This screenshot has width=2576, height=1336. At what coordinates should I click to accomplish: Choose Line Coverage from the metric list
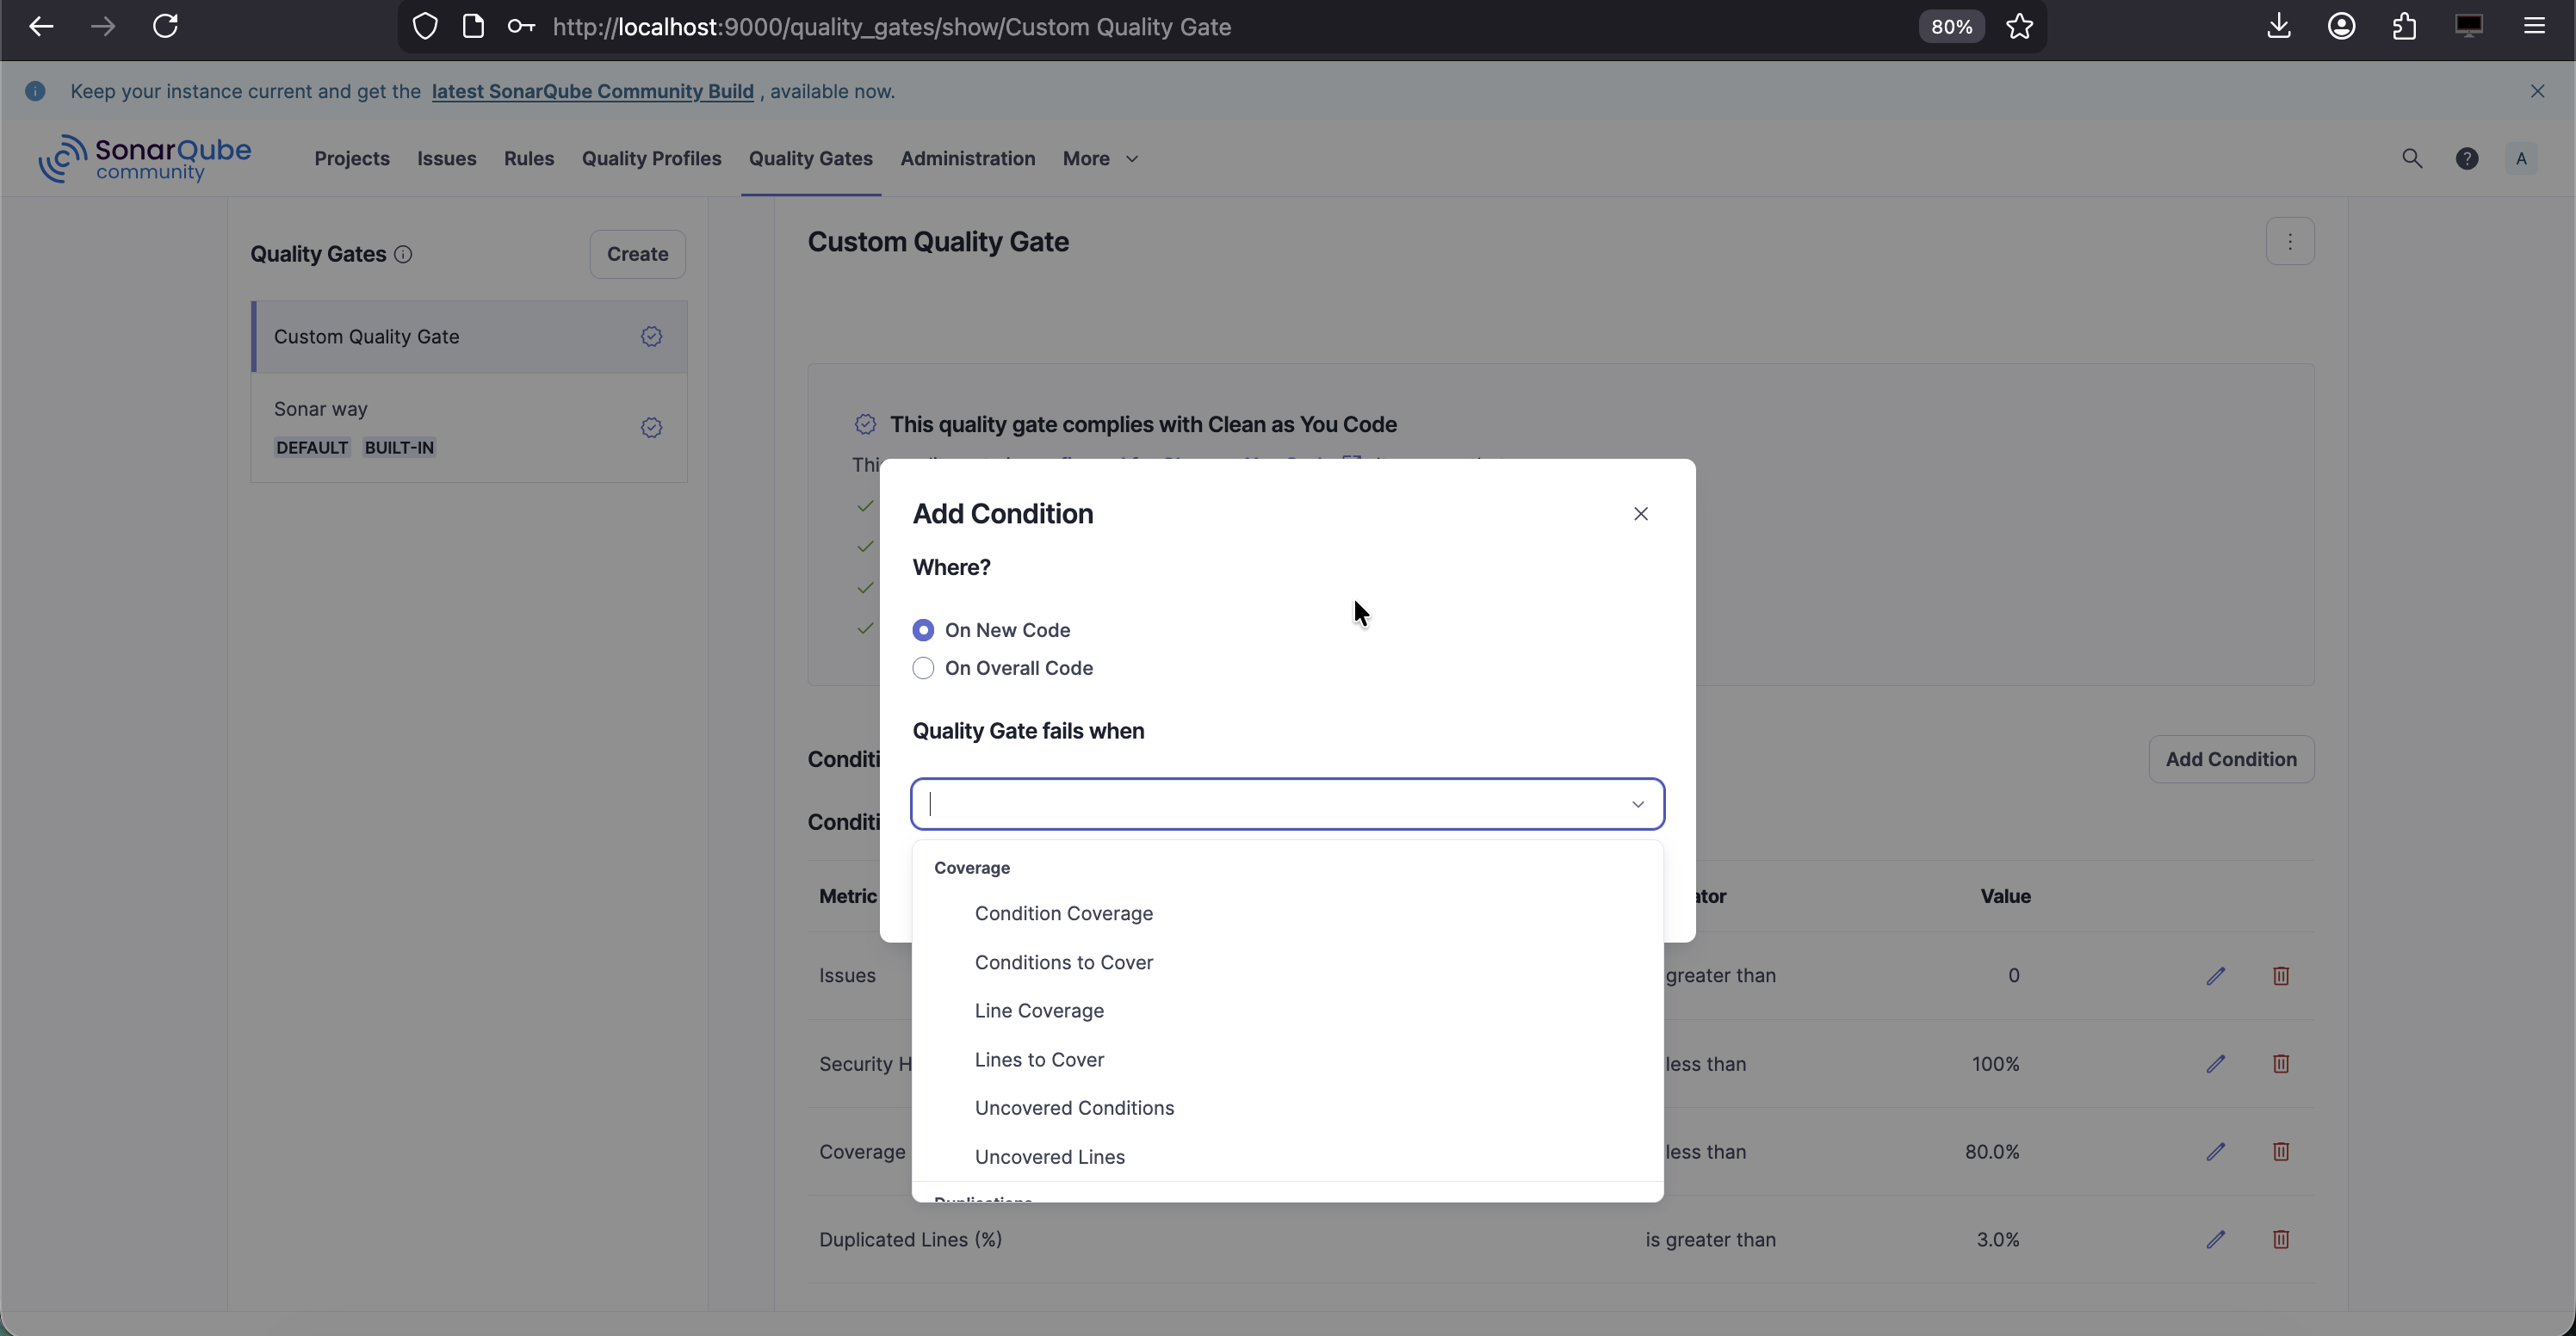click(x=1039, y=1010)
